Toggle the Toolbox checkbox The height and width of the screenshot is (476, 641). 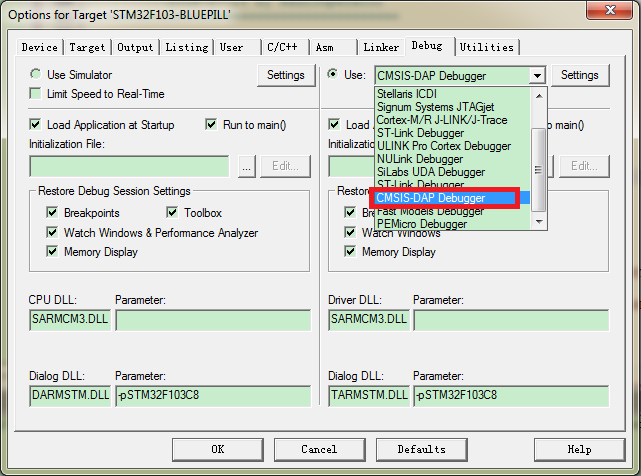[x=172, y=212]
